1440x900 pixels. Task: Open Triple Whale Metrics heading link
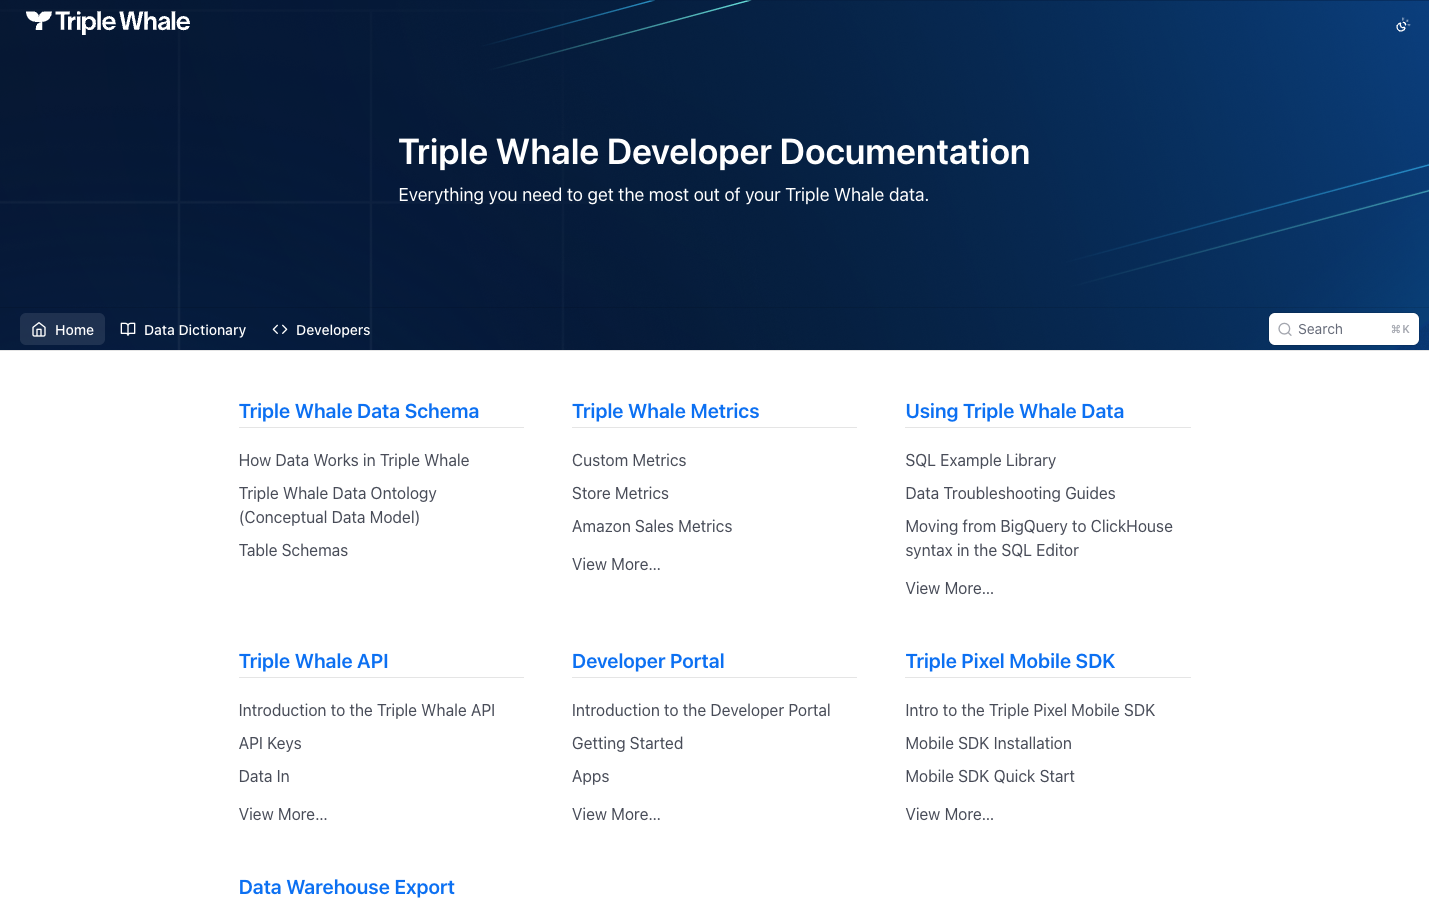click(x=665, y=411)
